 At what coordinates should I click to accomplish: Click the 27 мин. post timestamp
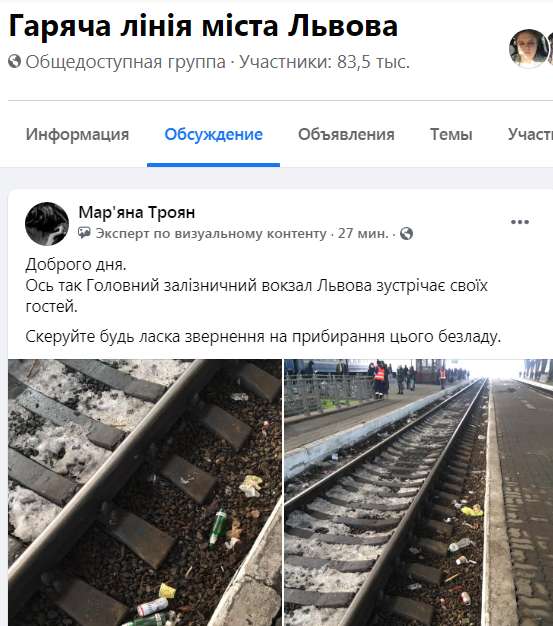point(363,233)
